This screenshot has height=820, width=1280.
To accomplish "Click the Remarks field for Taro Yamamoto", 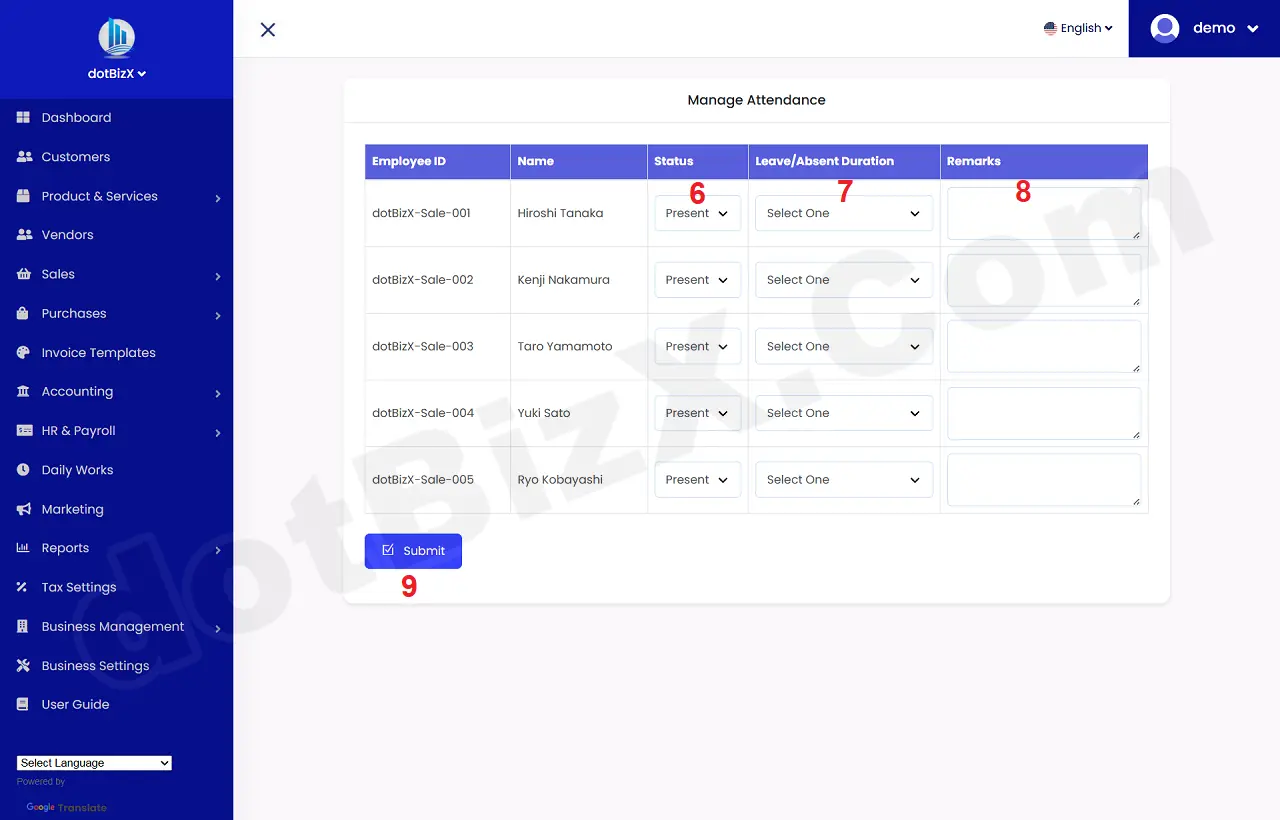I will 1043,346.
